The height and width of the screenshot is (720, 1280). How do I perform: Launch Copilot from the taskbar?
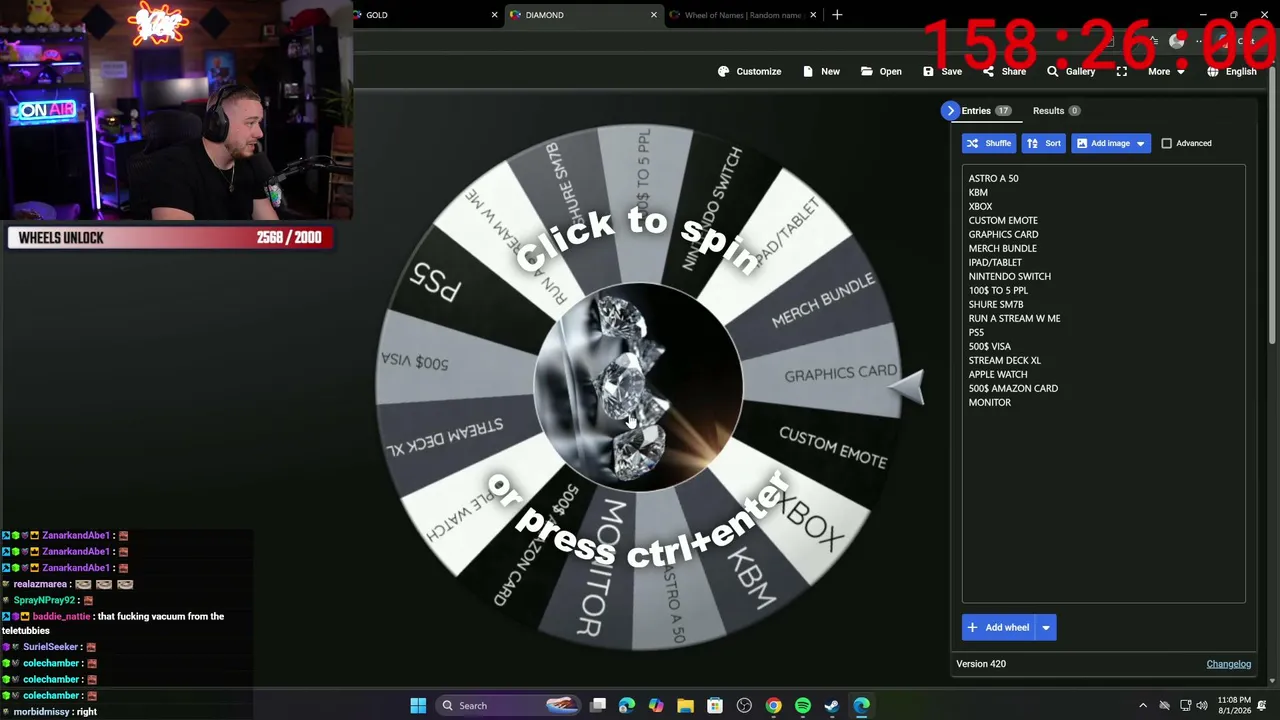click(x=656, y=706)
